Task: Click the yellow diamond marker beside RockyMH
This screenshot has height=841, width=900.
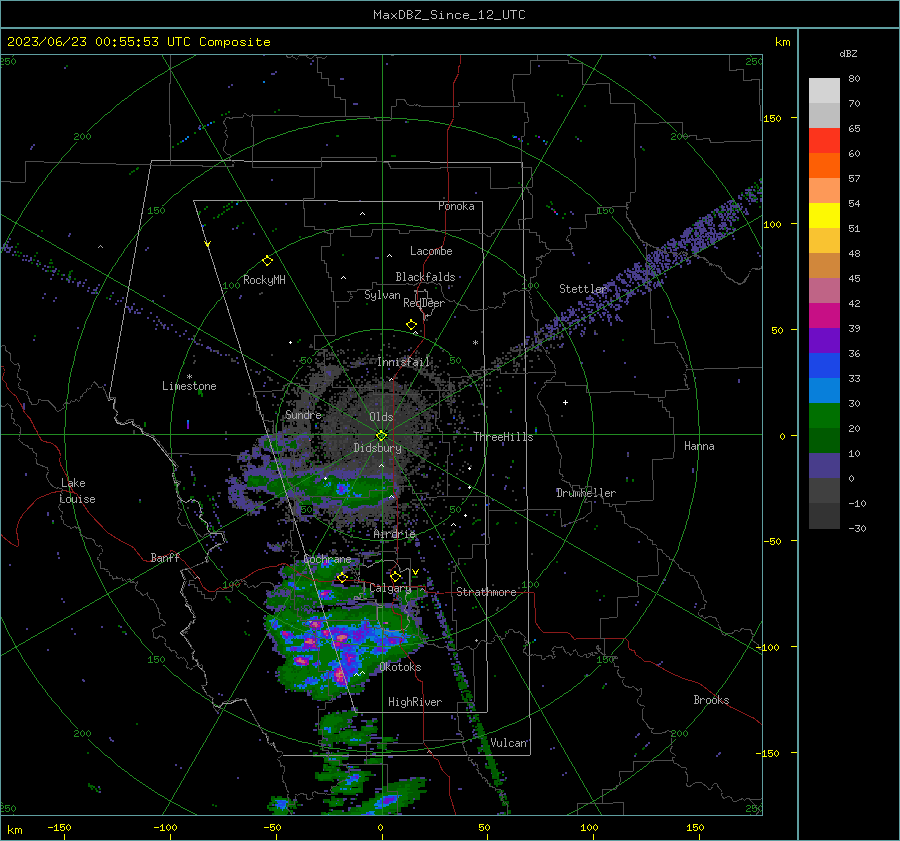Action: point(267,261)
